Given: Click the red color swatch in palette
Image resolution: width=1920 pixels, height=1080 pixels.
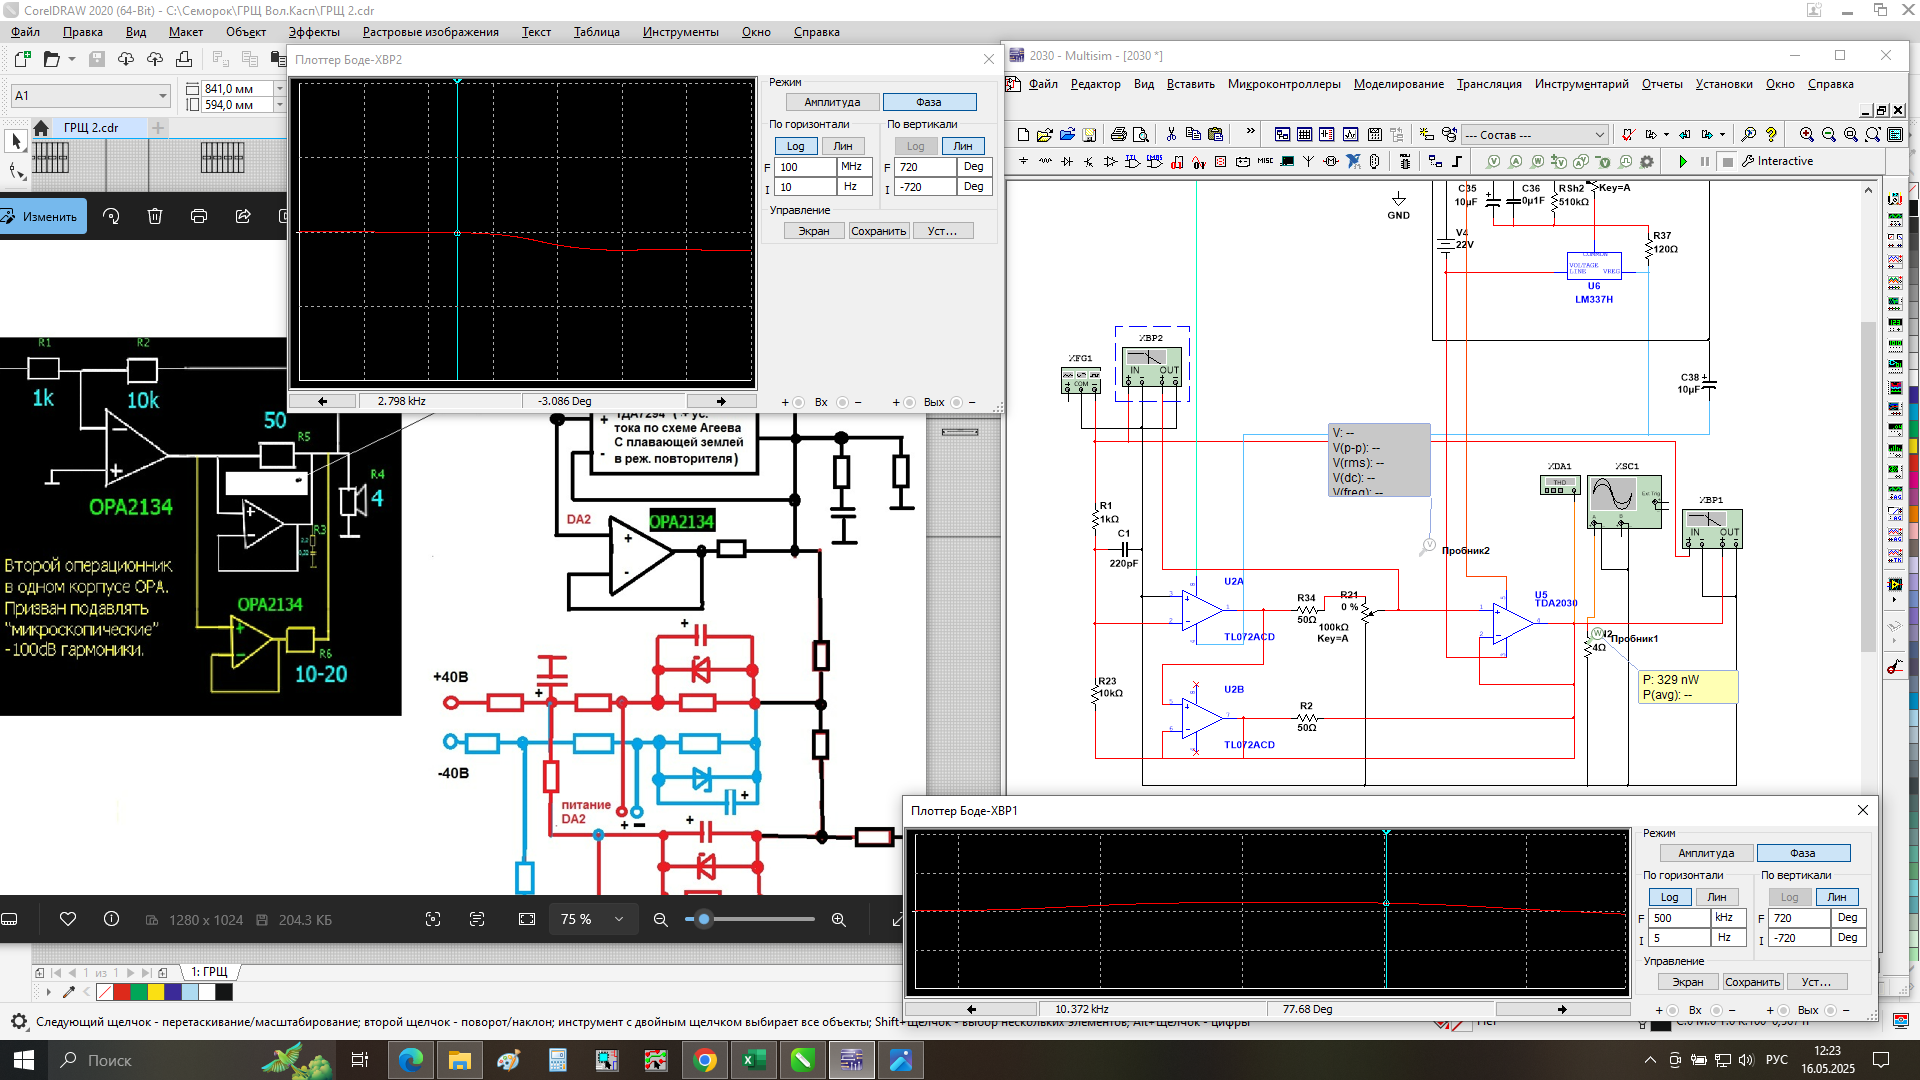Looking at the screenshot, I should point(122,992).
